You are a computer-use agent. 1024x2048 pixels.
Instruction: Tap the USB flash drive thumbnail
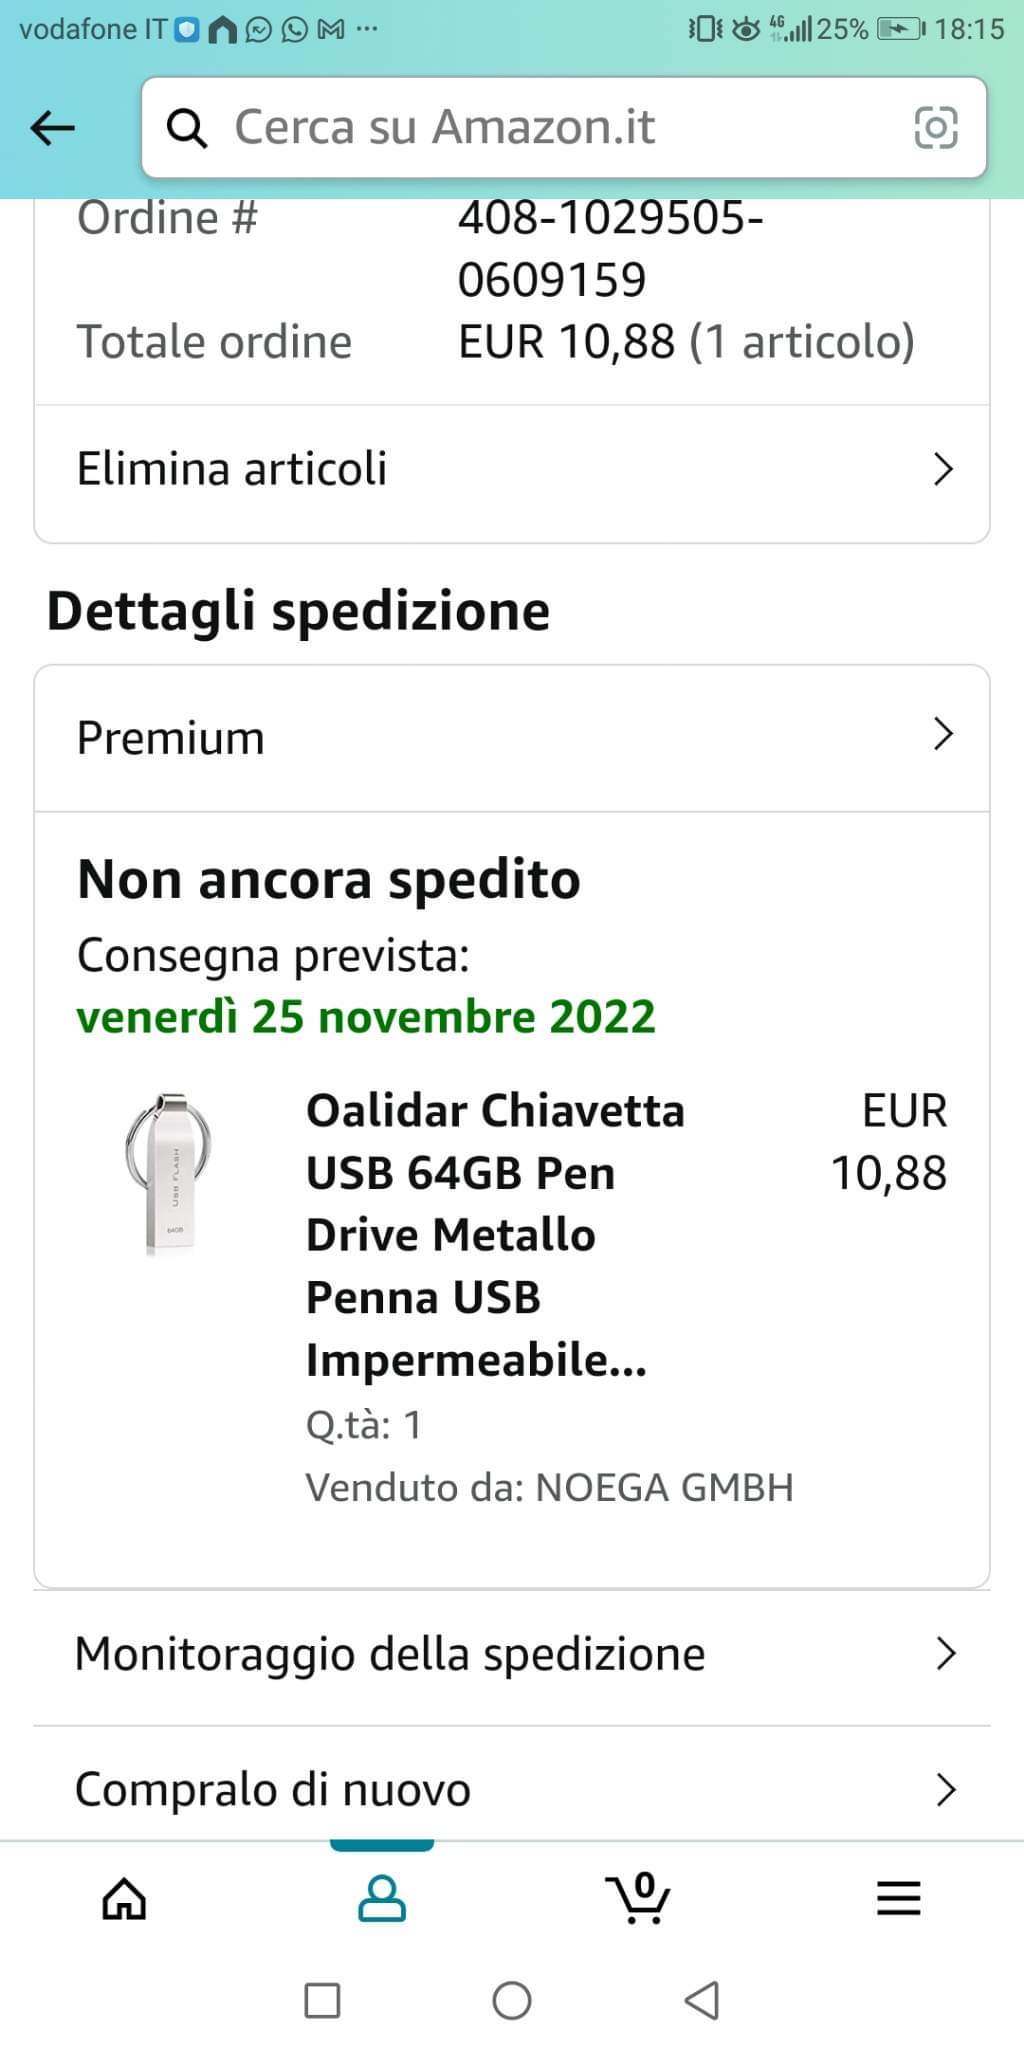[170, 1172]
